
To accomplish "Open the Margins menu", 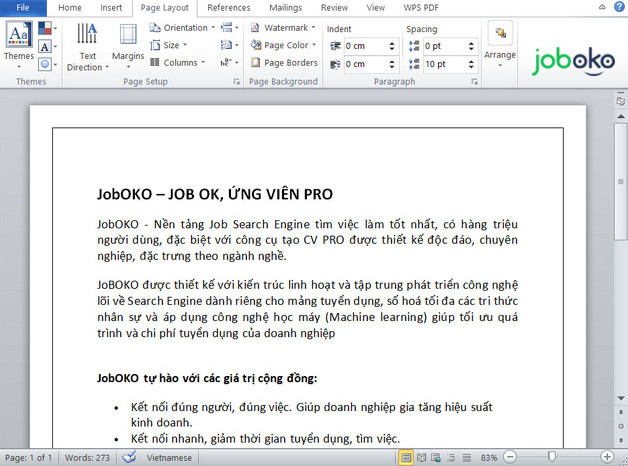I will pyautogui.click(x=128, y=46).
